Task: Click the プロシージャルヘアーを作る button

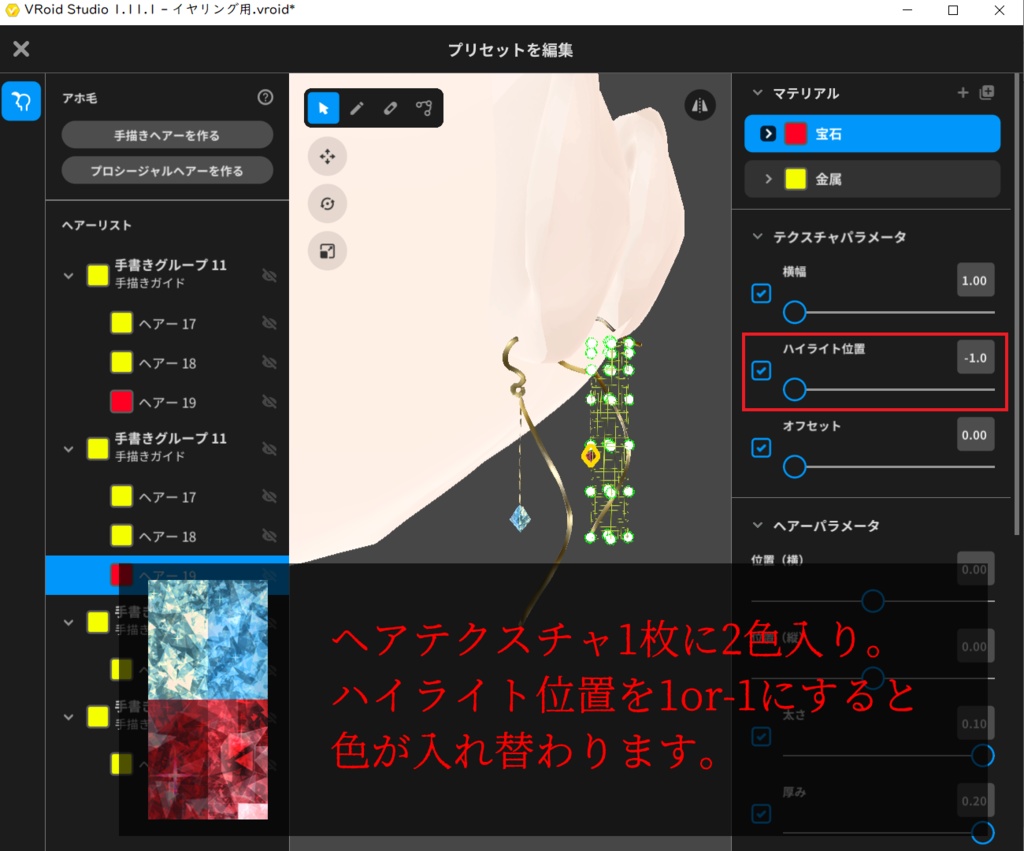Action: 166,170
